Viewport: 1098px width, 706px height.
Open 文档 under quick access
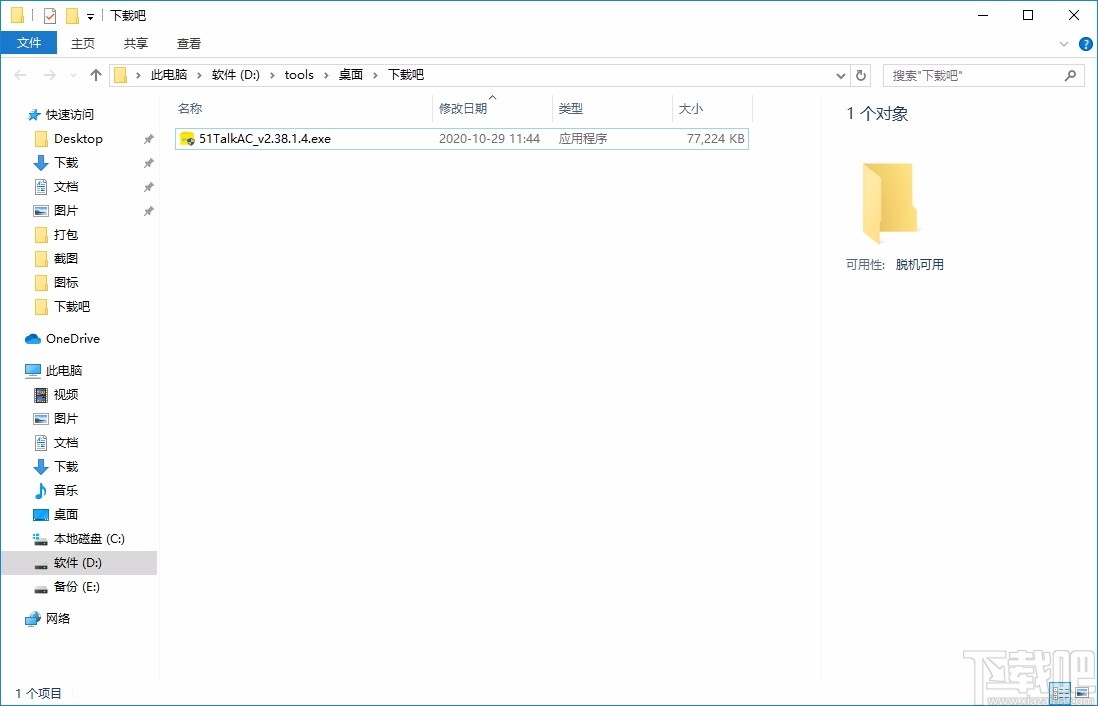click(x=66, y=186)
